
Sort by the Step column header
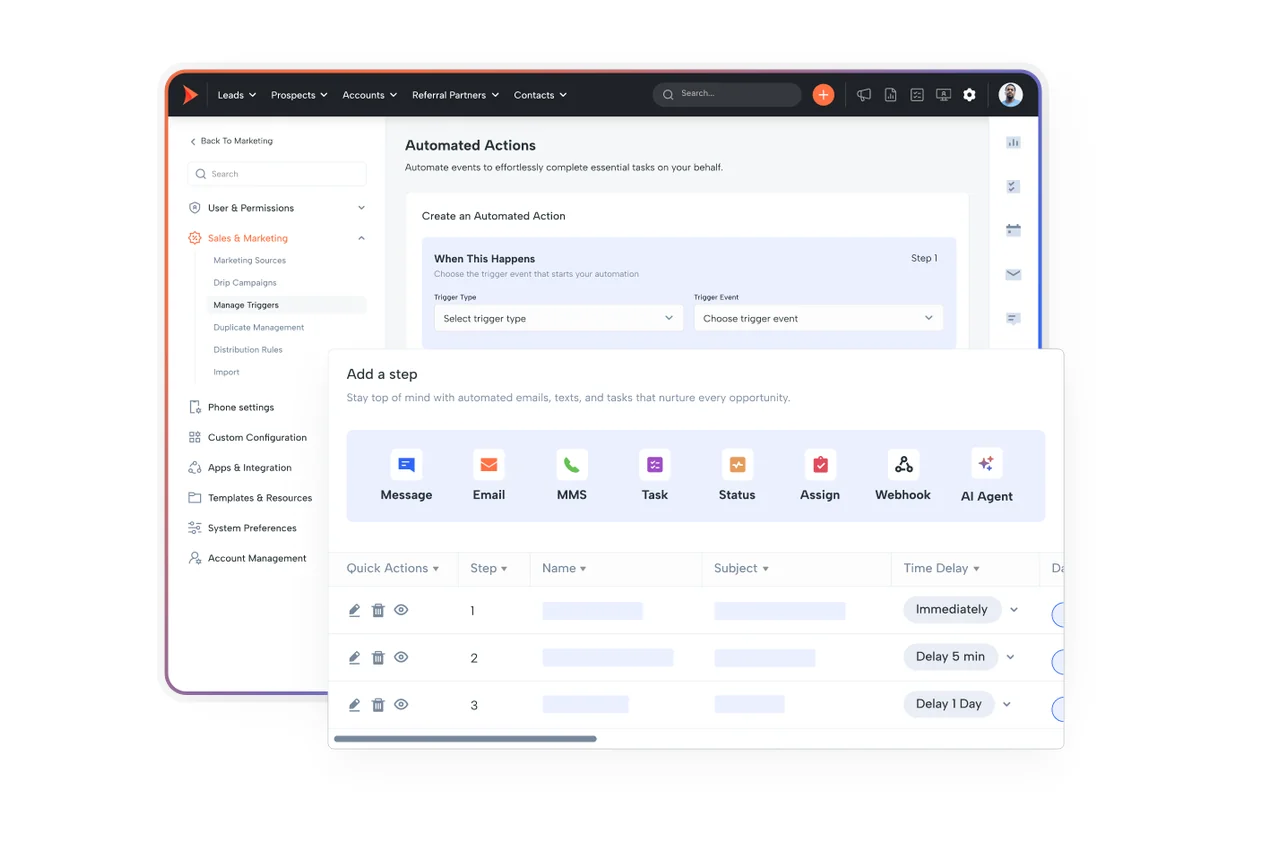coord(489,568)
